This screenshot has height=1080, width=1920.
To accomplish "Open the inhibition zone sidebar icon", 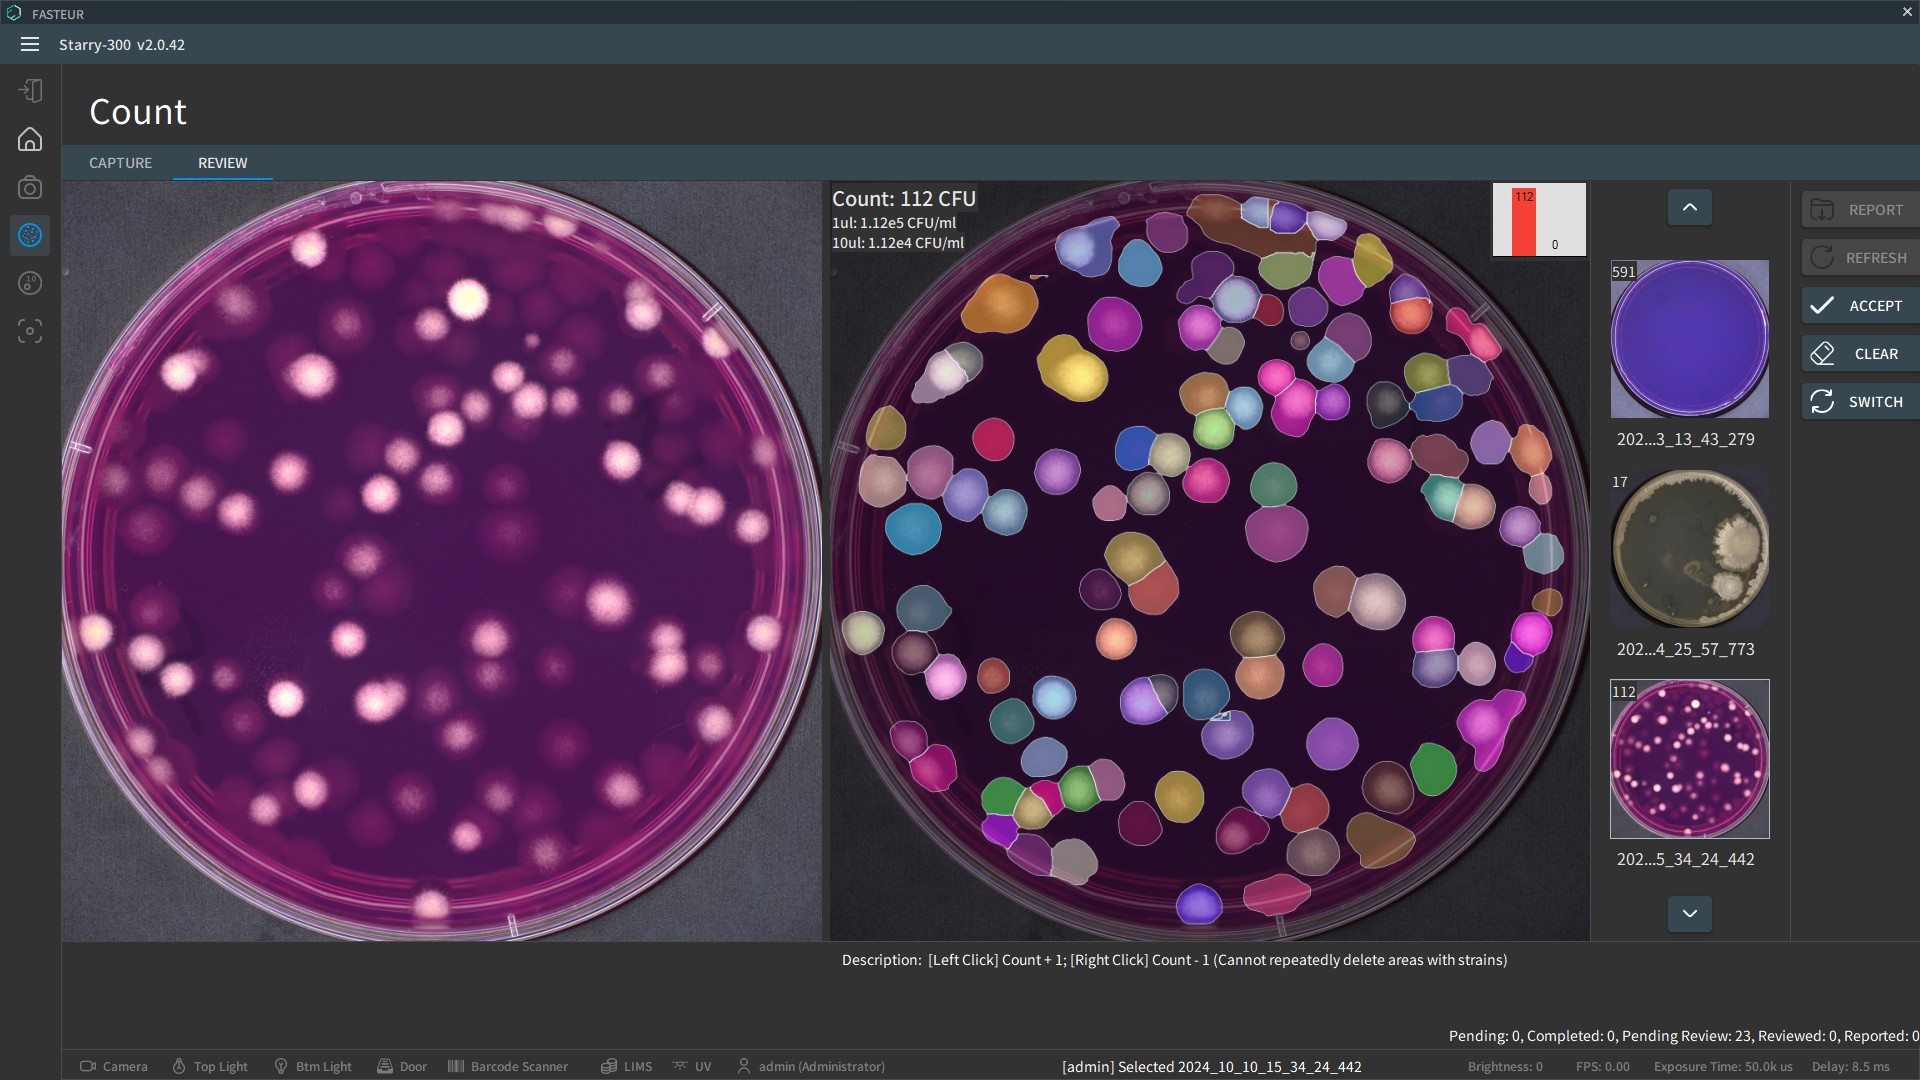I will coord(30,283).
